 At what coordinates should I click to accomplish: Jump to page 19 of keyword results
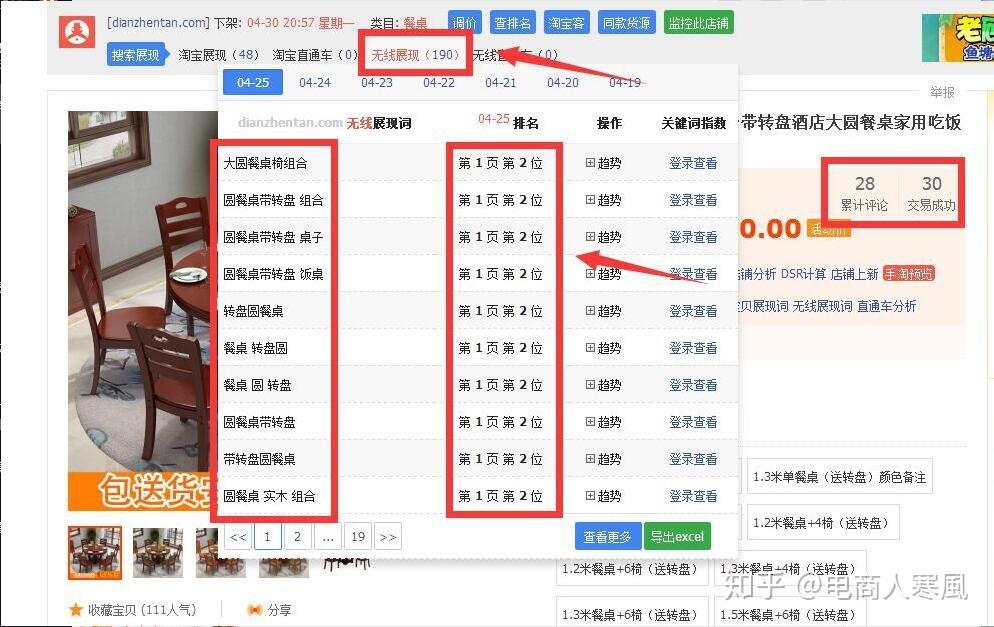pyautogui.click(x=358, y=537)
